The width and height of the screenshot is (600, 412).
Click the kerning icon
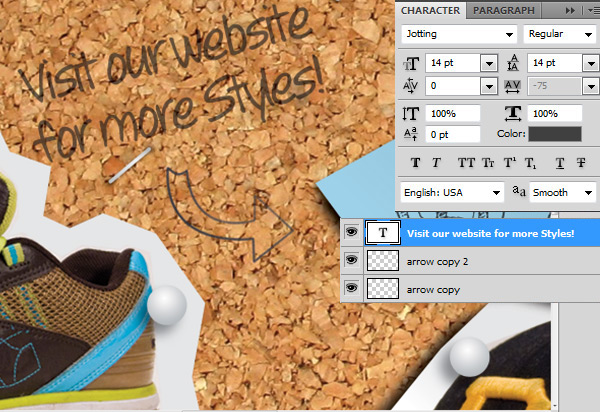click(x=410, y=86)
